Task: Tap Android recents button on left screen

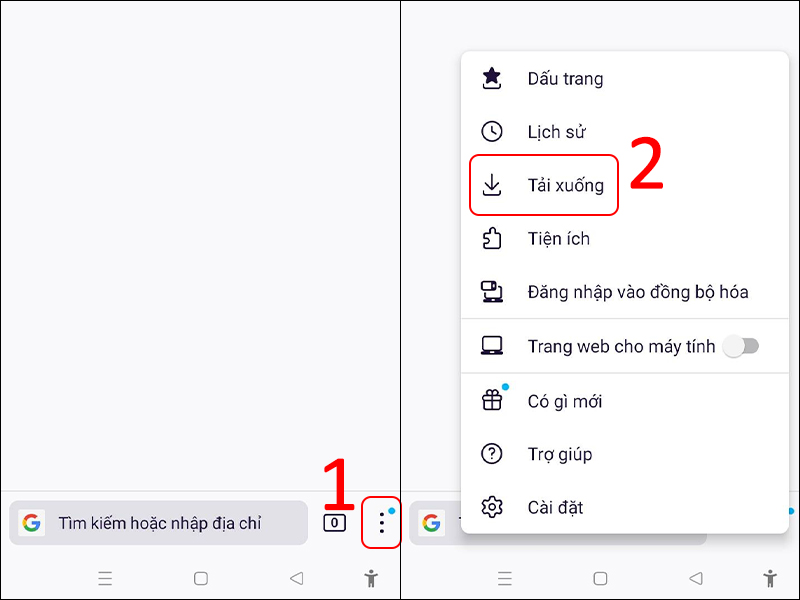Action: (x=105, y=579)
